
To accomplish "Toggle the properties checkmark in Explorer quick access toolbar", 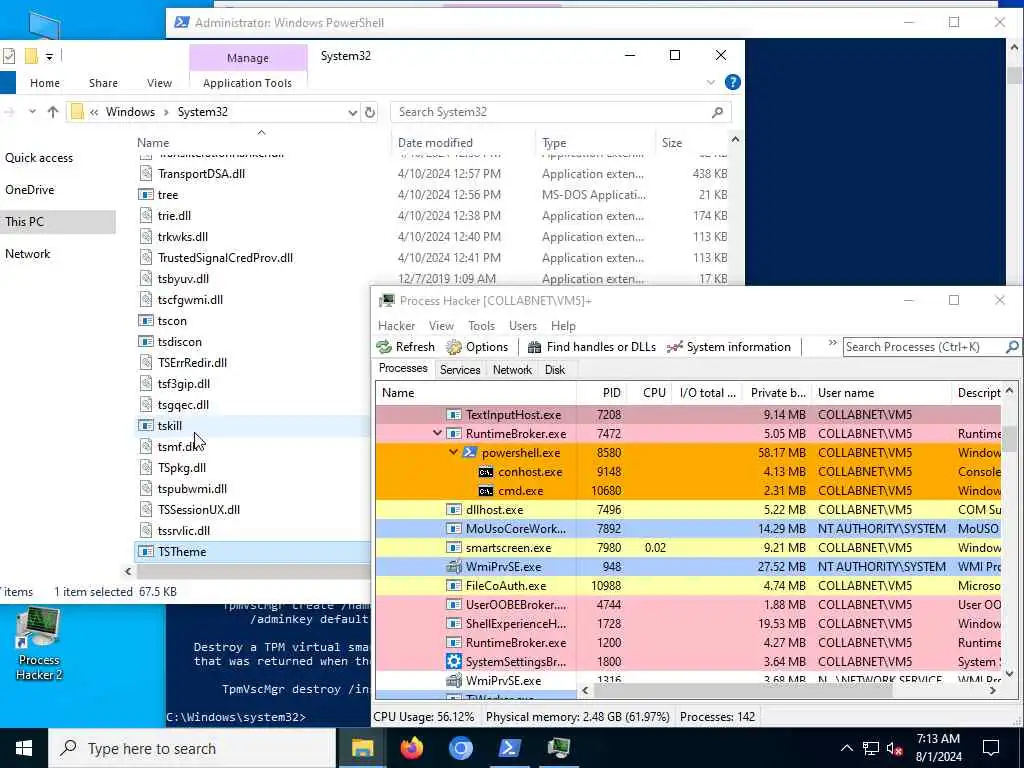I will click(8, 56).
